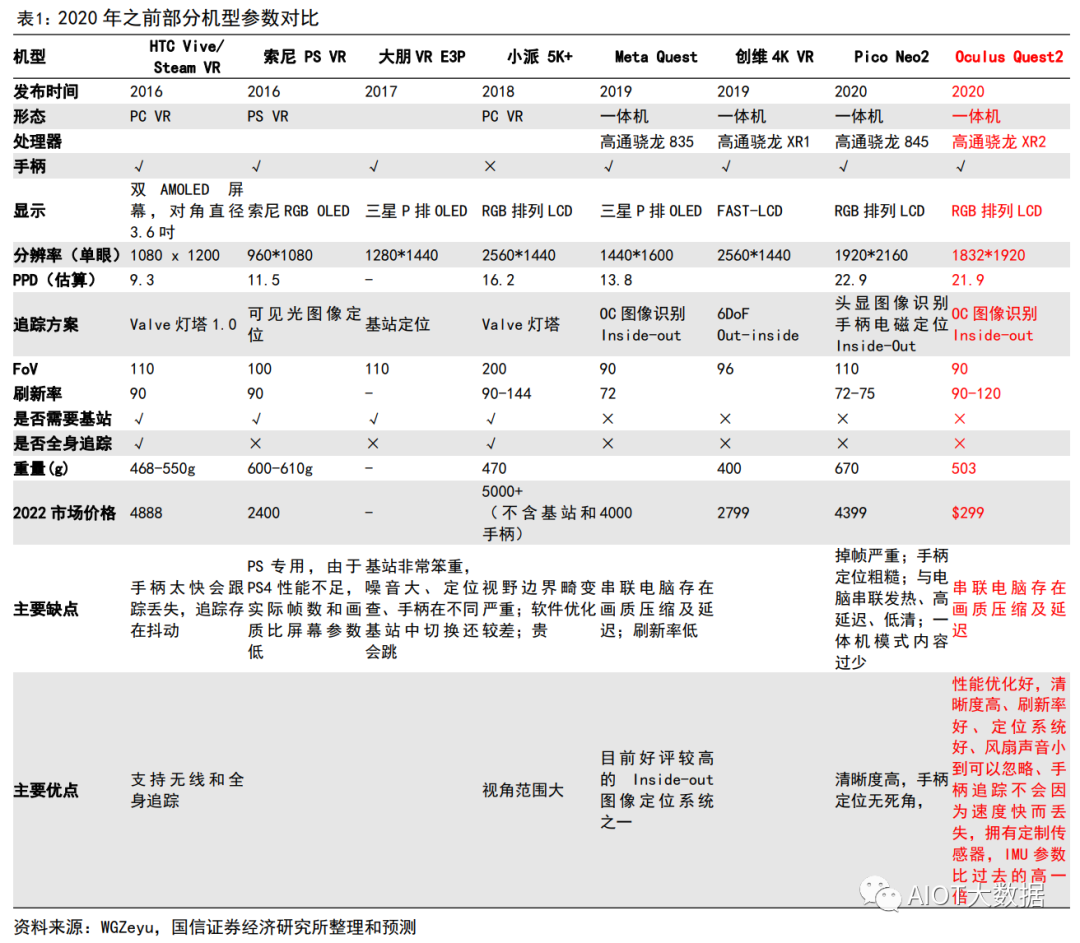Select the 90-144 refresh rate cell
Viewport: 1080px width, 943px height.
[x=508, y=393]
